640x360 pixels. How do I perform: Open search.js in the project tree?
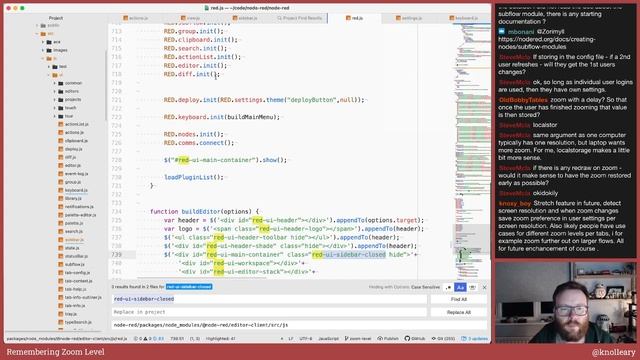click(x=74, y=231)
